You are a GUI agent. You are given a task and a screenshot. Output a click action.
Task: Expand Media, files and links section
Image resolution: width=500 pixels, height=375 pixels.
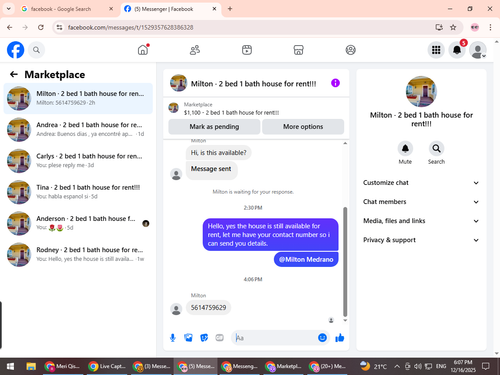(421, 221)
